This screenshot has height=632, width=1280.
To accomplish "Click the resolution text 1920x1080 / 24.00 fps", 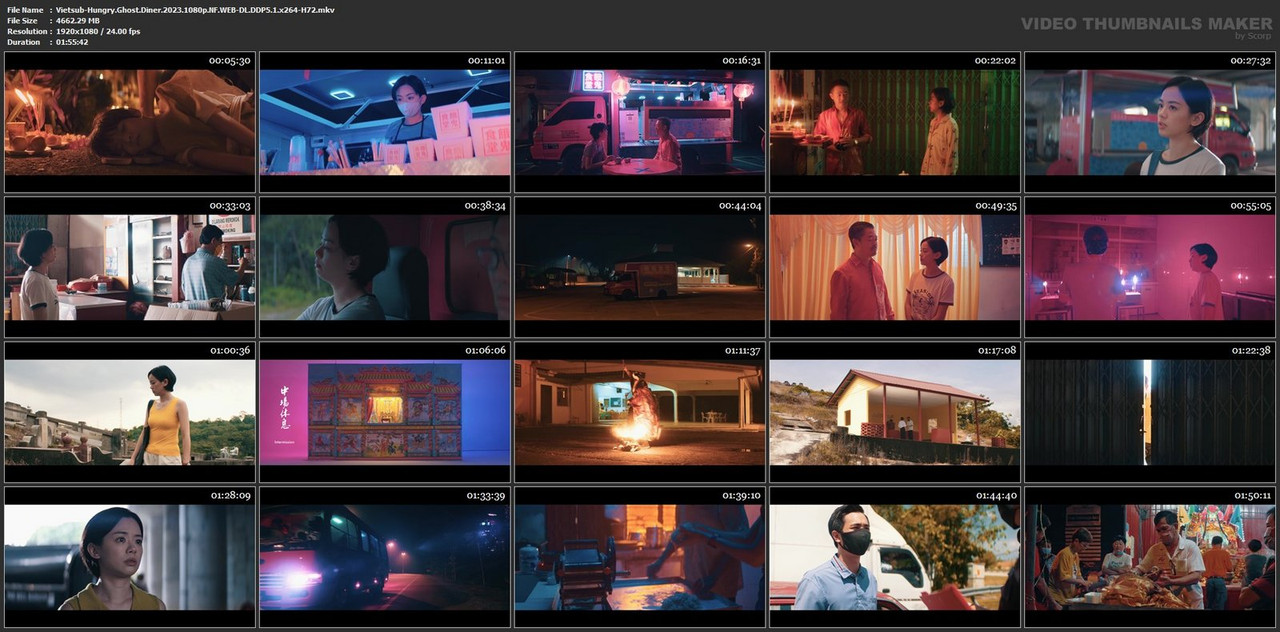I will tap(98, 31).
